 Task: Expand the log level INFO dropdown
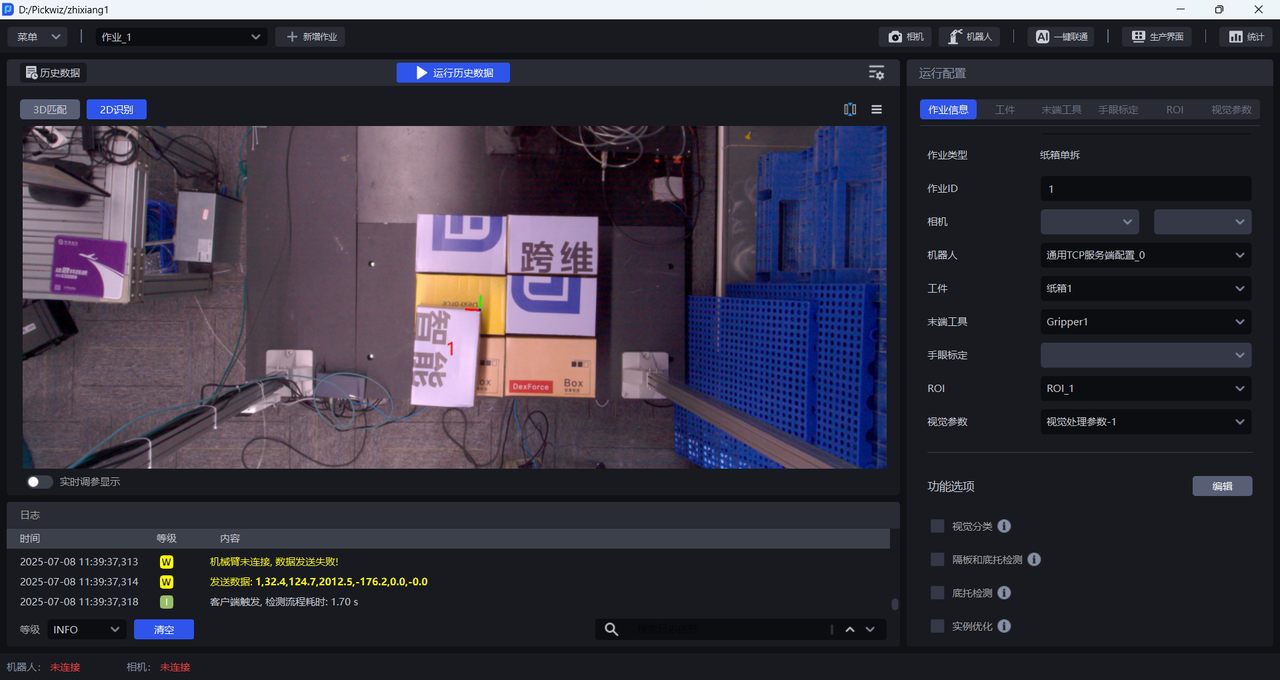(x=86, y=629)
